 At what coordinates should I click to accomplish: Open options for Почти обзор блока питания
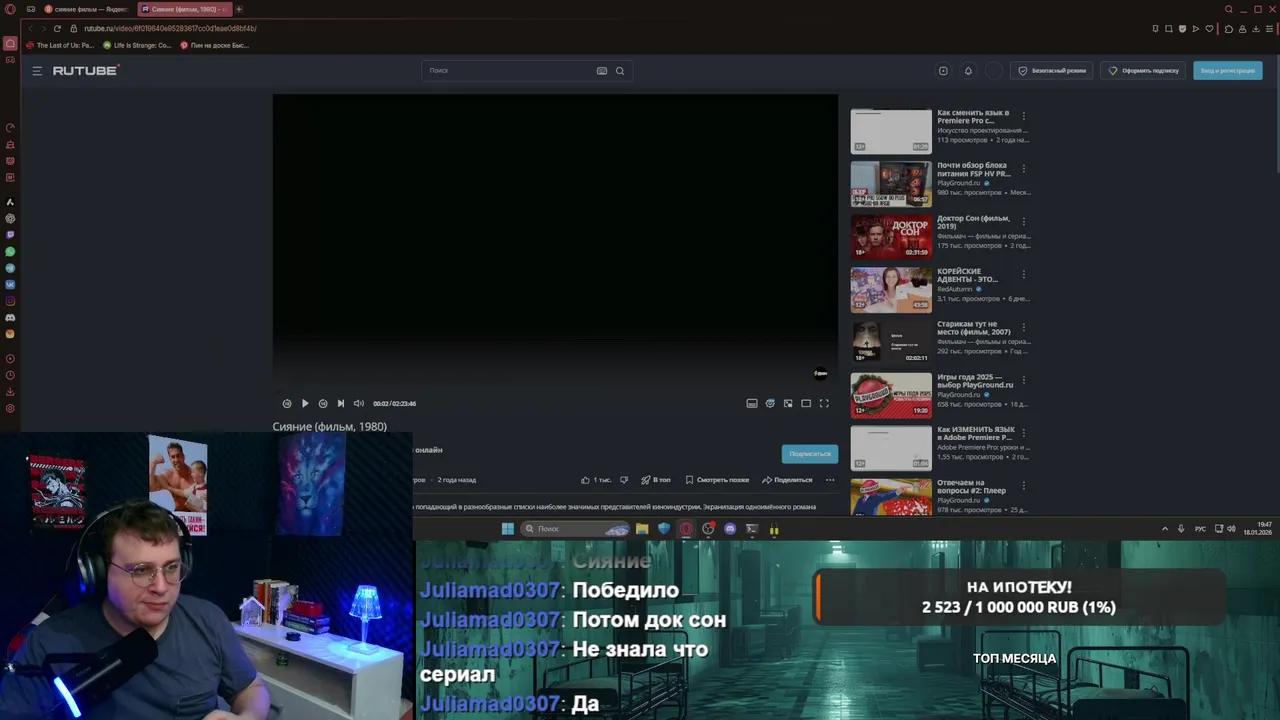[x=1023, y=169]
